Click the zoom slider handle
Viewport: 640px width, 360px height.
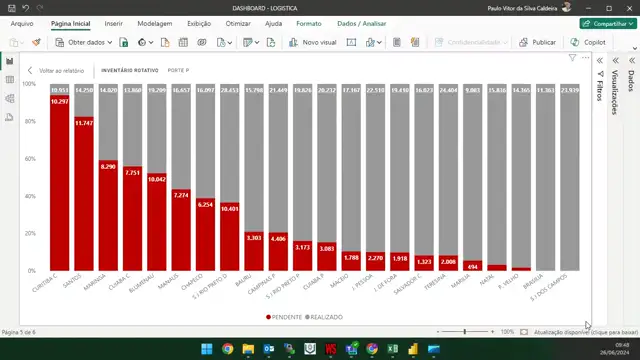[464, 332]
